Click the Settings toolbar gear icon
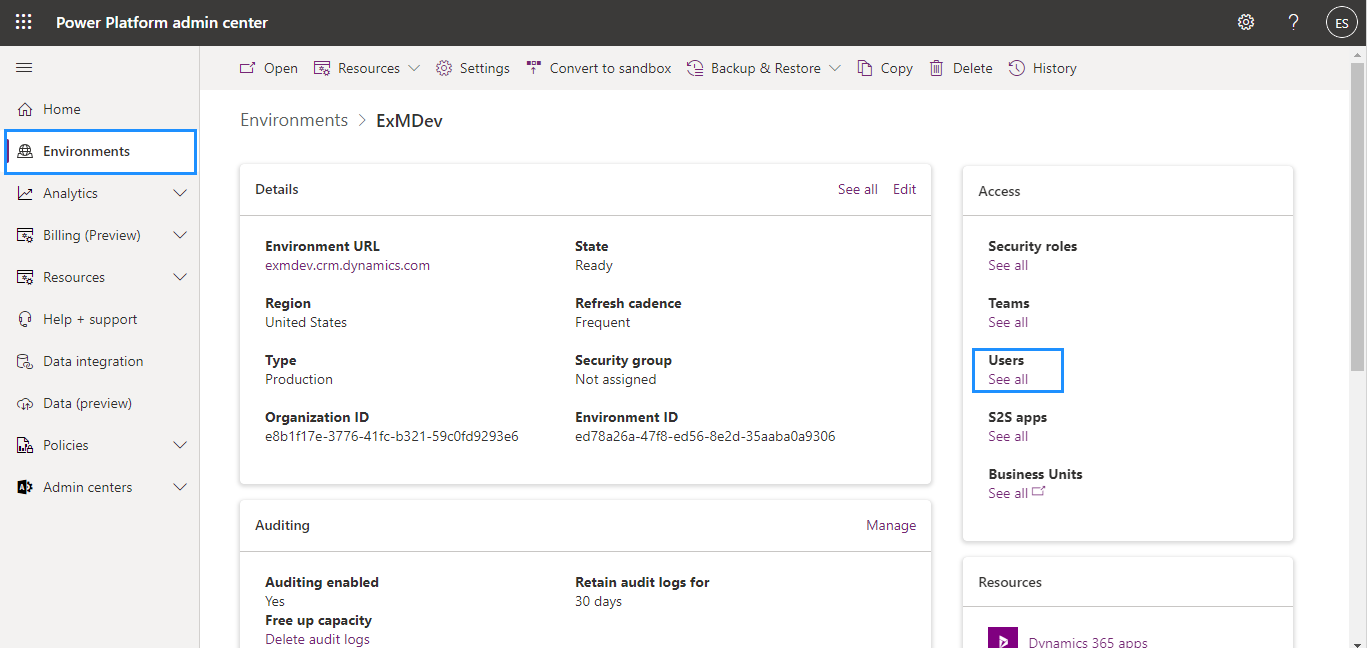Image resolution: width=1367 pixels, height=648 pixels. (x=444, y=68)
